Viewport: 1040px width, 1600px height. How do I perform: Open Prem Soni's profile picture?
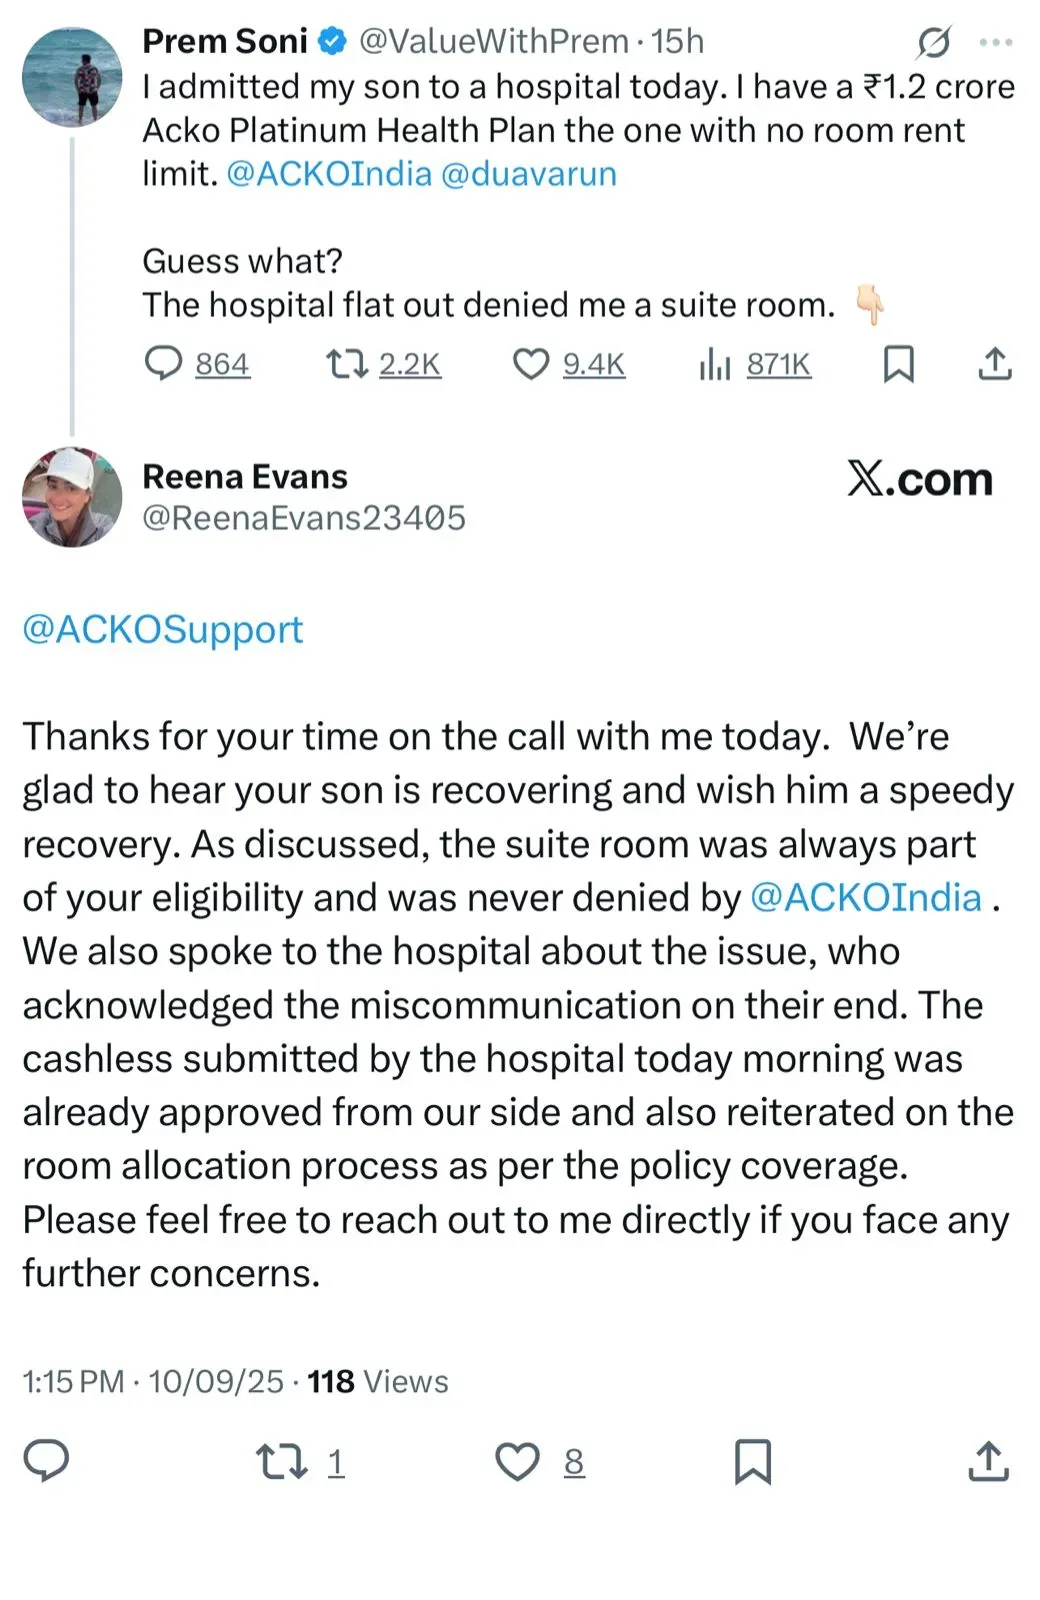(72, 77)
